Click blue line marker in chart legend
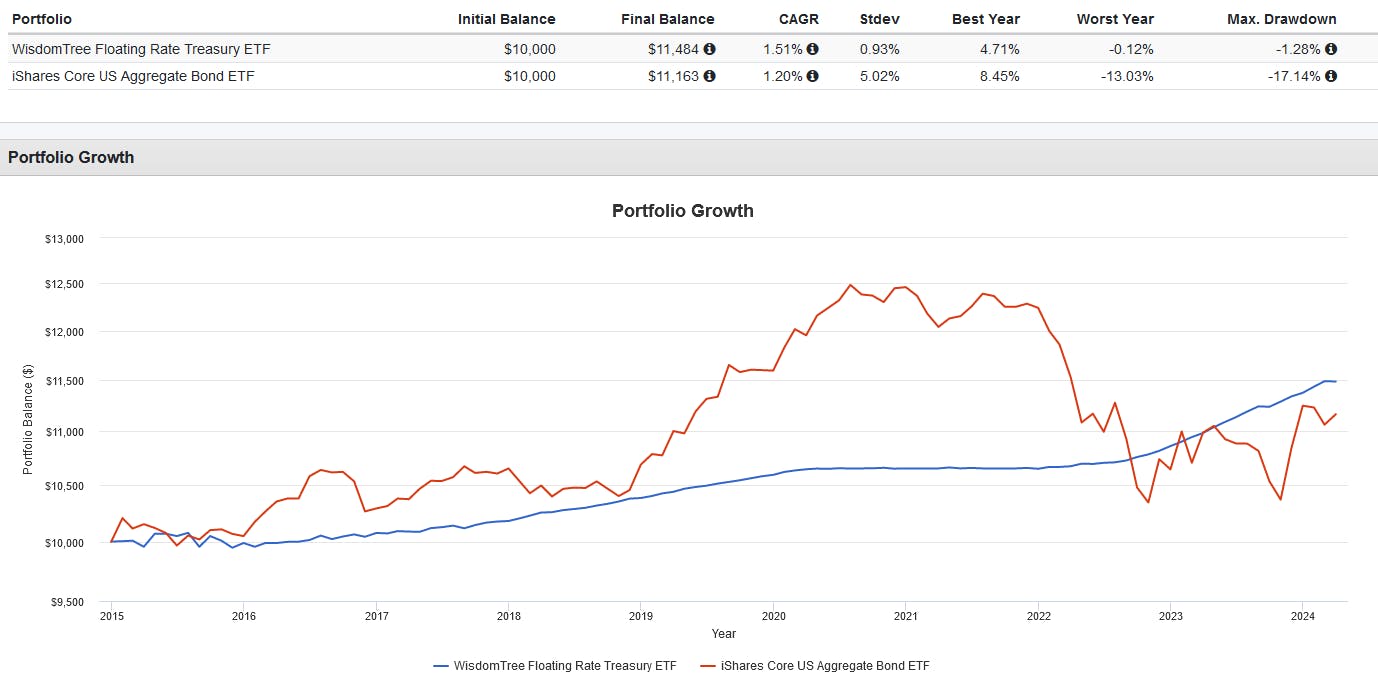 pyautogui.click(x=441, y=665)
